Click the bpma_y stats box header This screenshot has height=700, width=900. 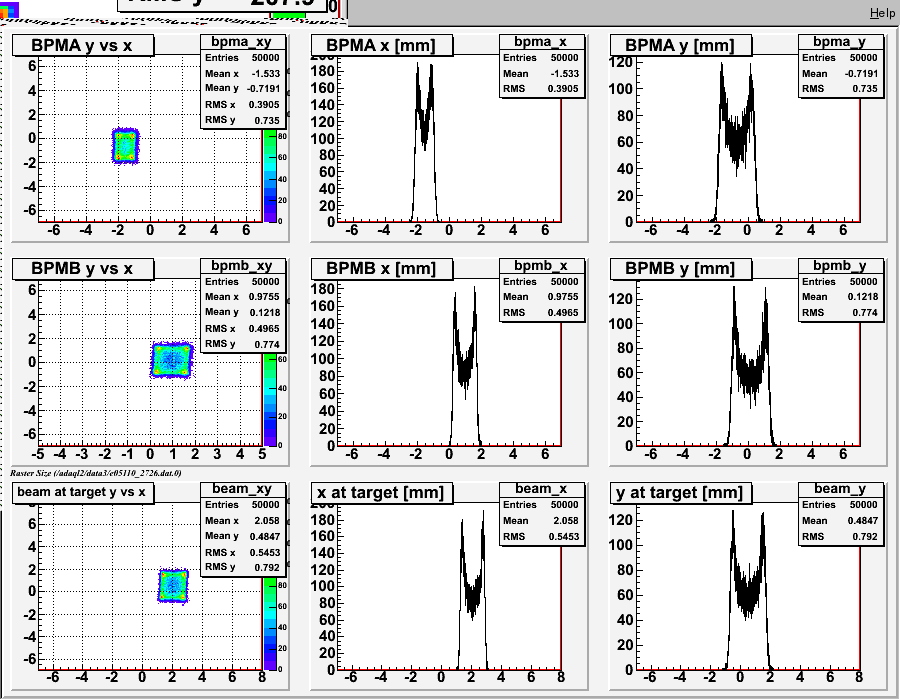pos(841,42)
